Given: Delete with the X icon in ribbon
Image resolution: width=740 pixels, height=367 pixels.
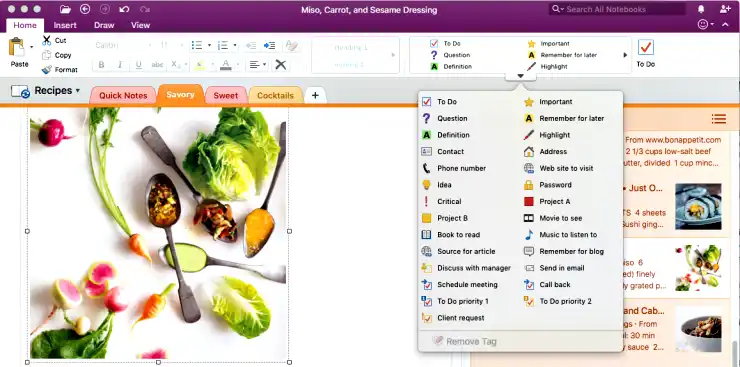Looking at the screenshot, I should point(281,65).
